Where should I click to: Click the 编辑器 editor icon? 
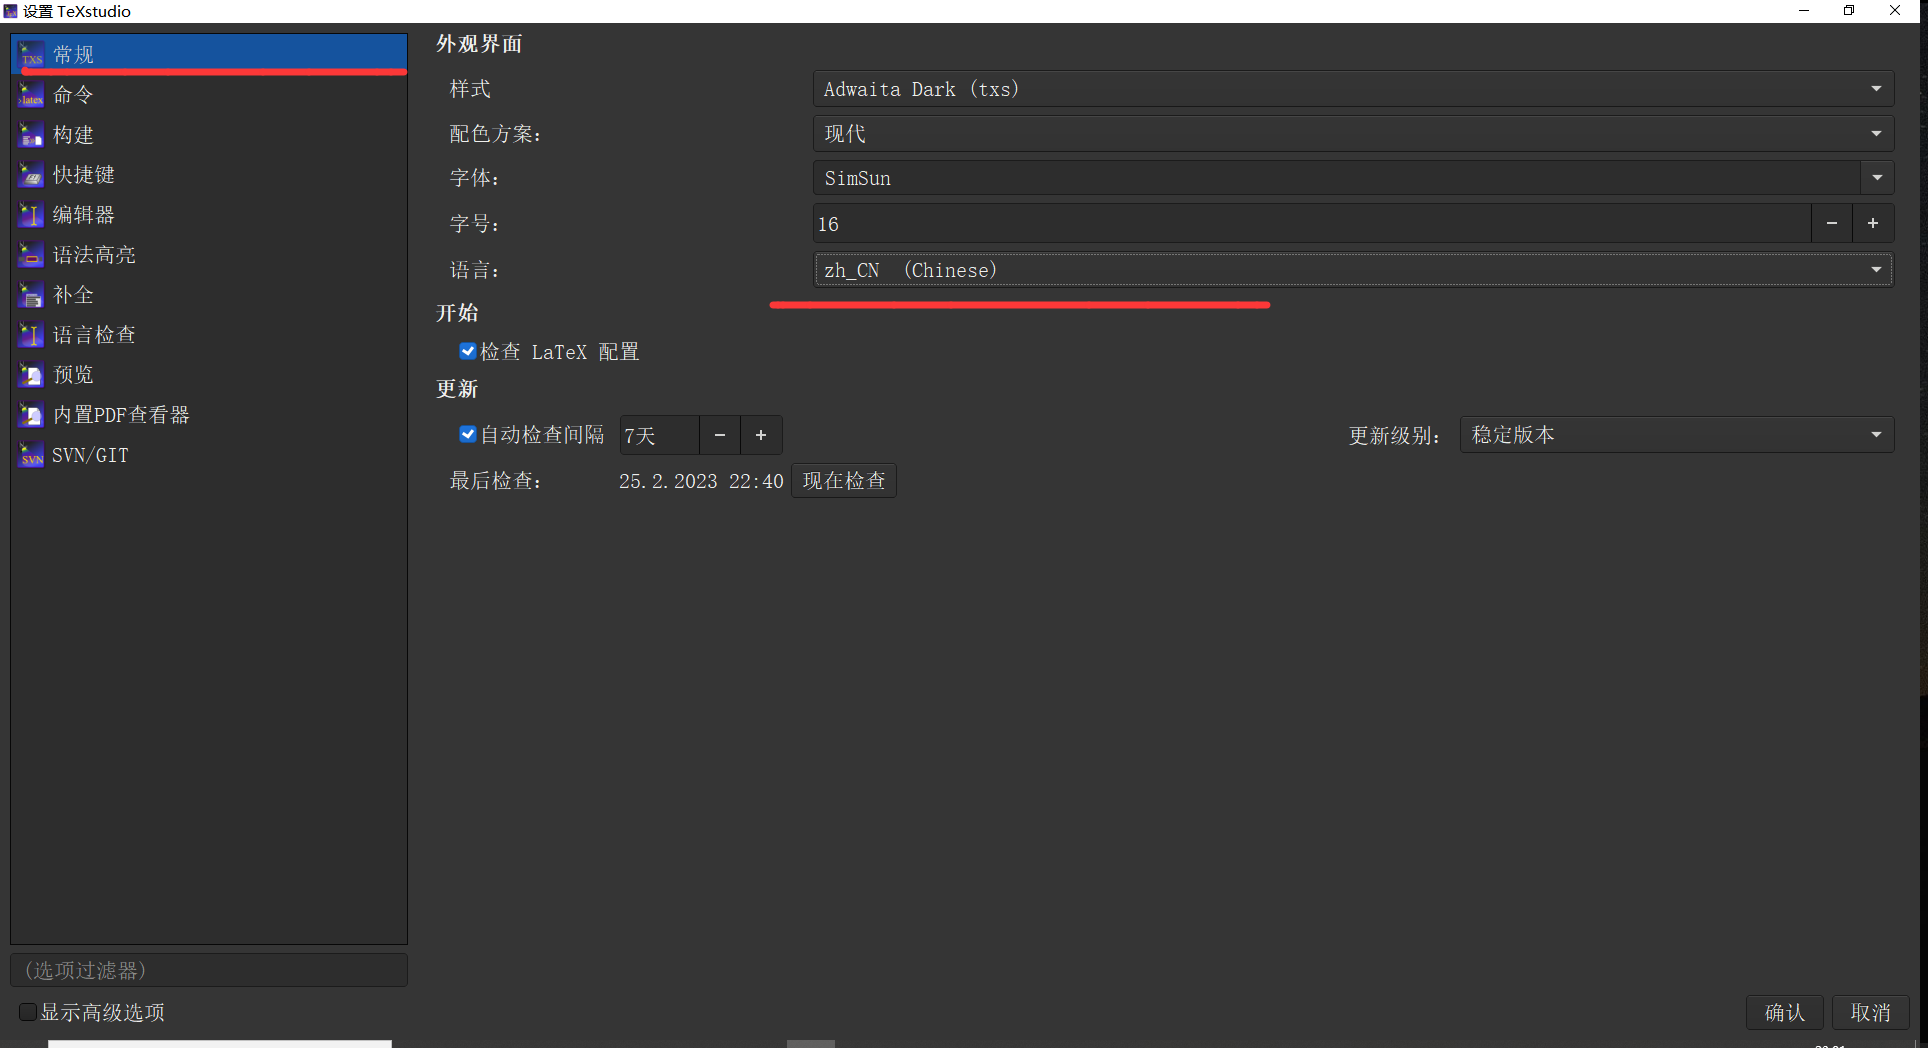(32, 215)
